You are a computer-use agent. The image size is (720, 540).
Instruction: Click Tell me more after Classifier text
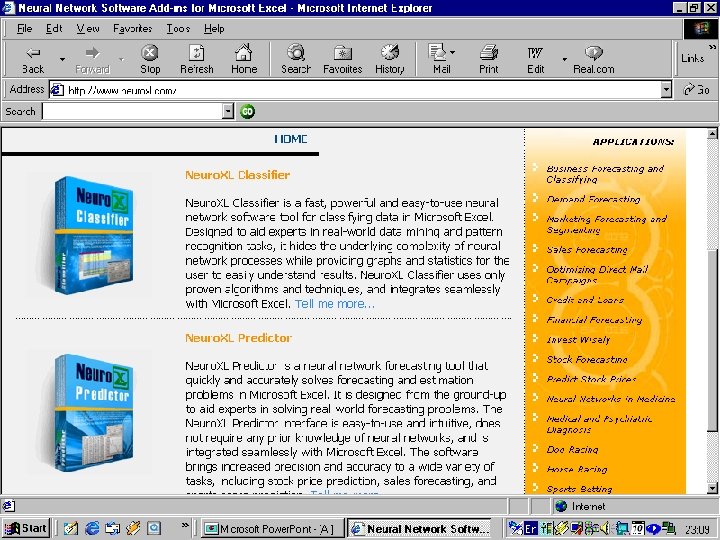pos(335,304)
